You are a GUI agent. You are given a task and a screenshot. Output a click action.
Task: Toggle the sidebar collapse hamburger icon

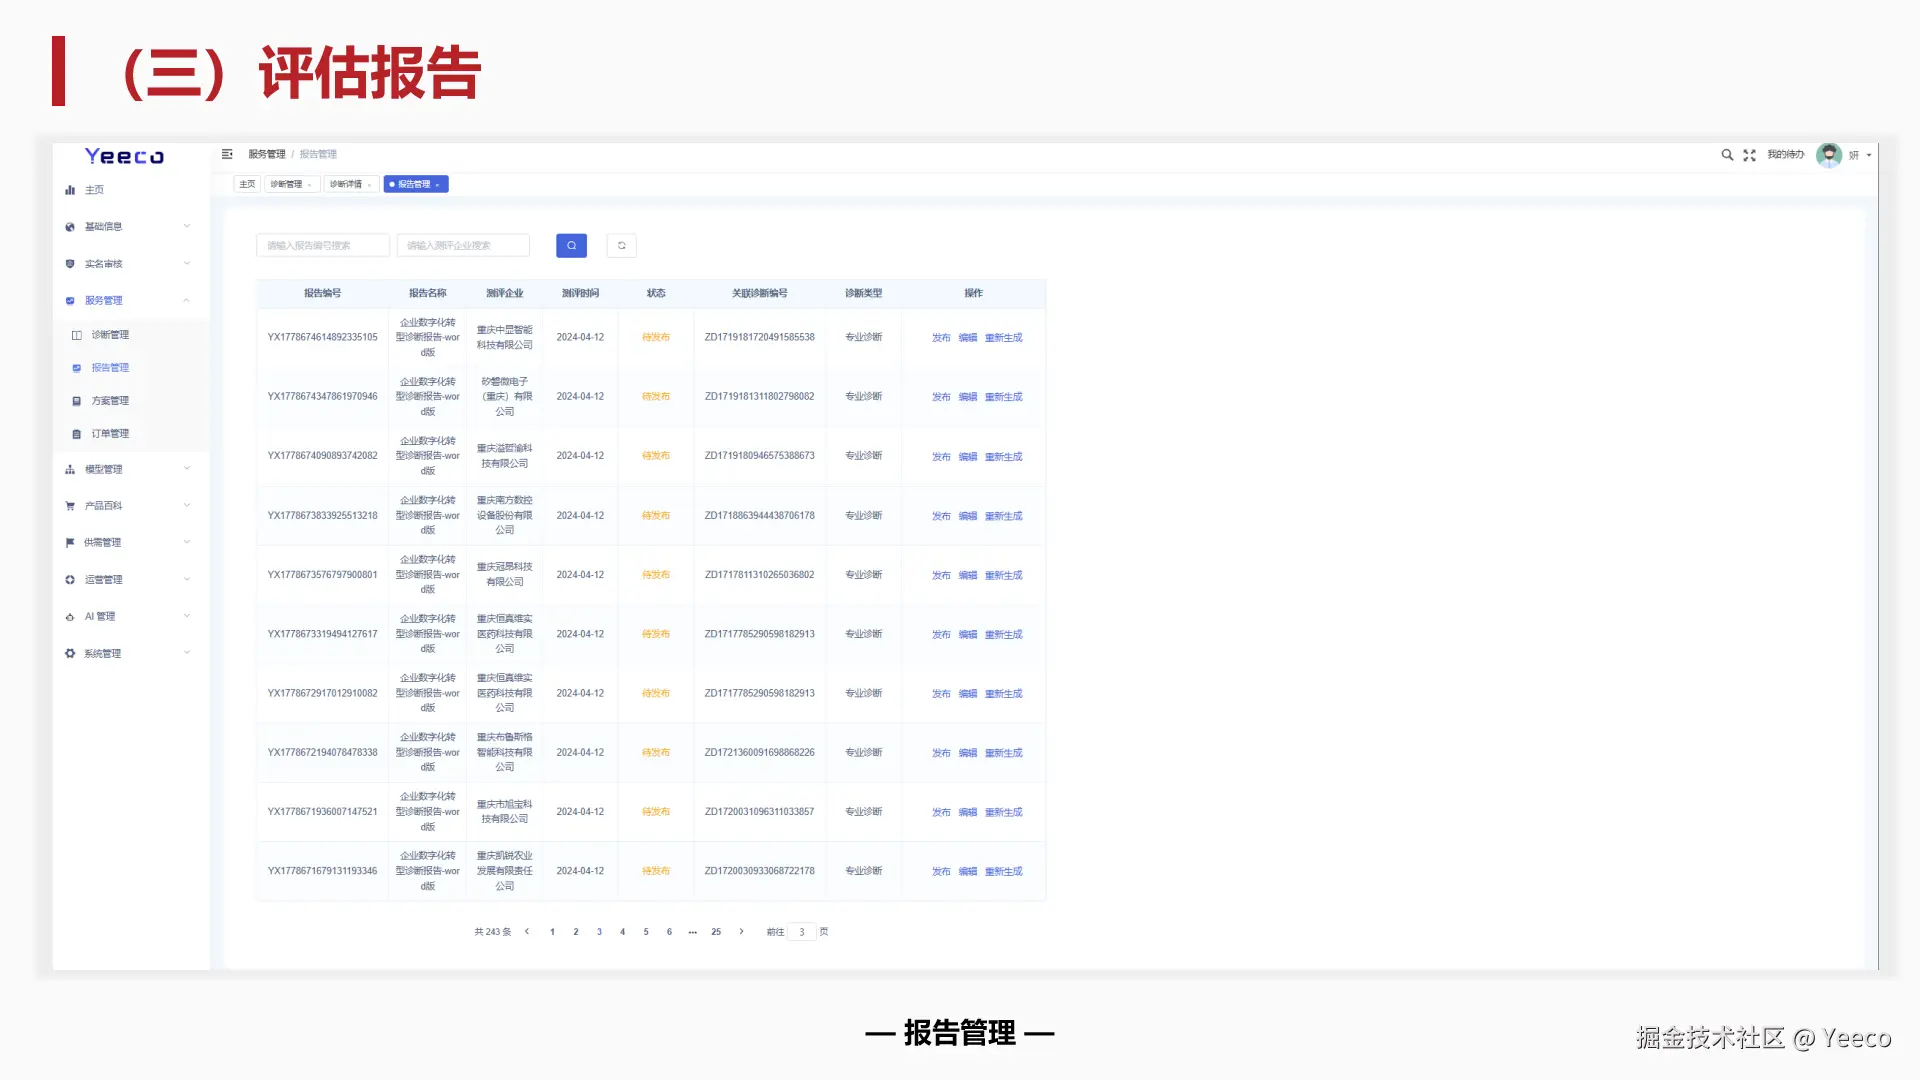click(227, 154)
